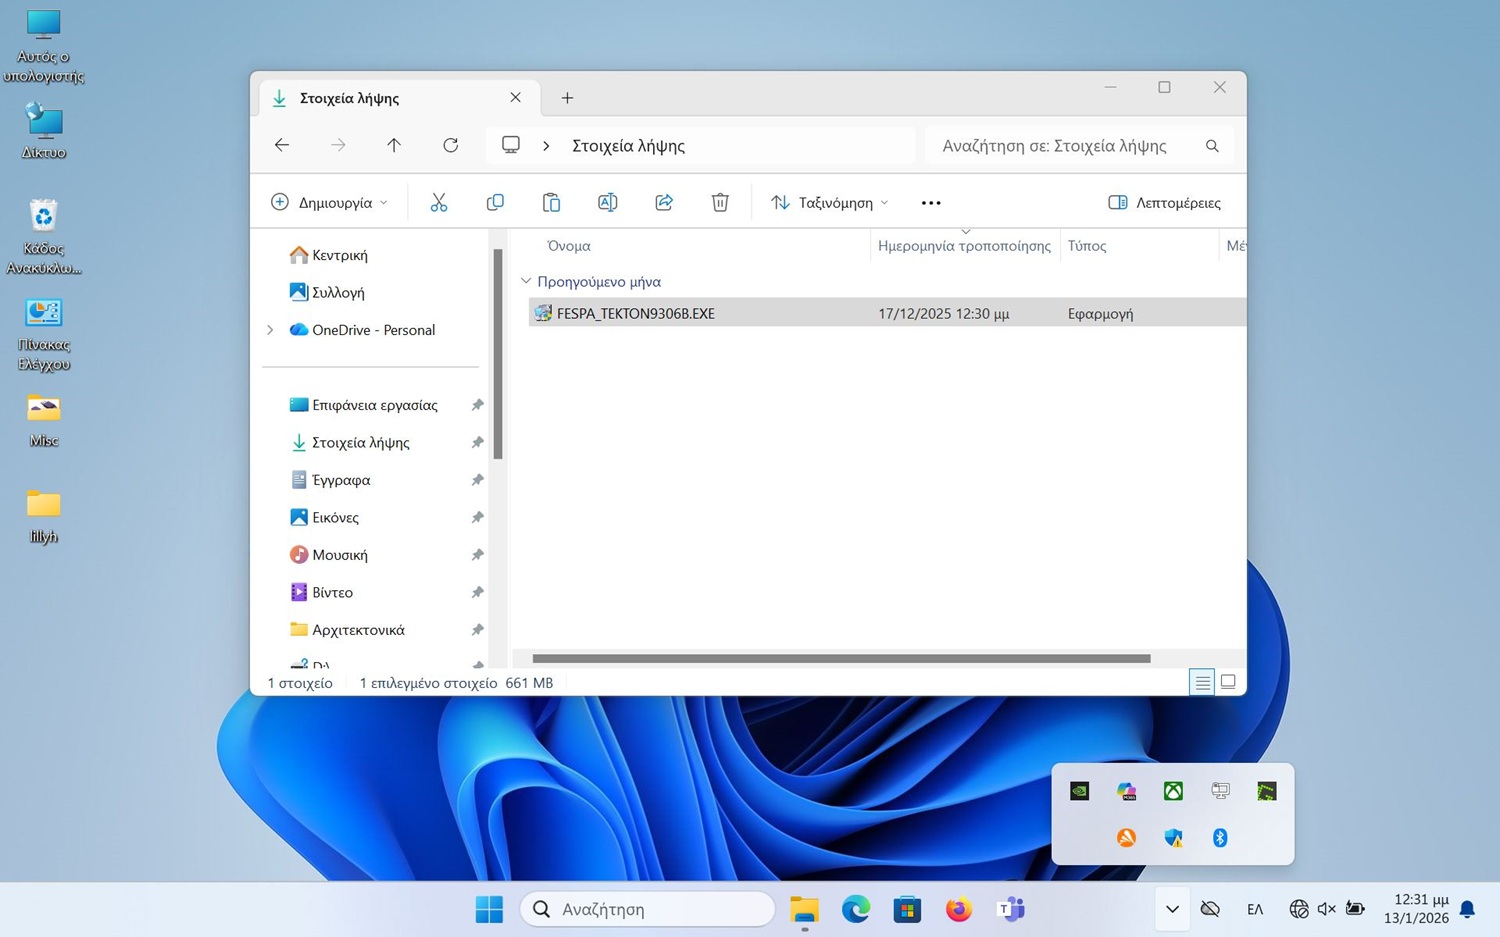Open the Δημιουργία dropdown menu
Viewport: 1500px width, 937px height.
329,203
